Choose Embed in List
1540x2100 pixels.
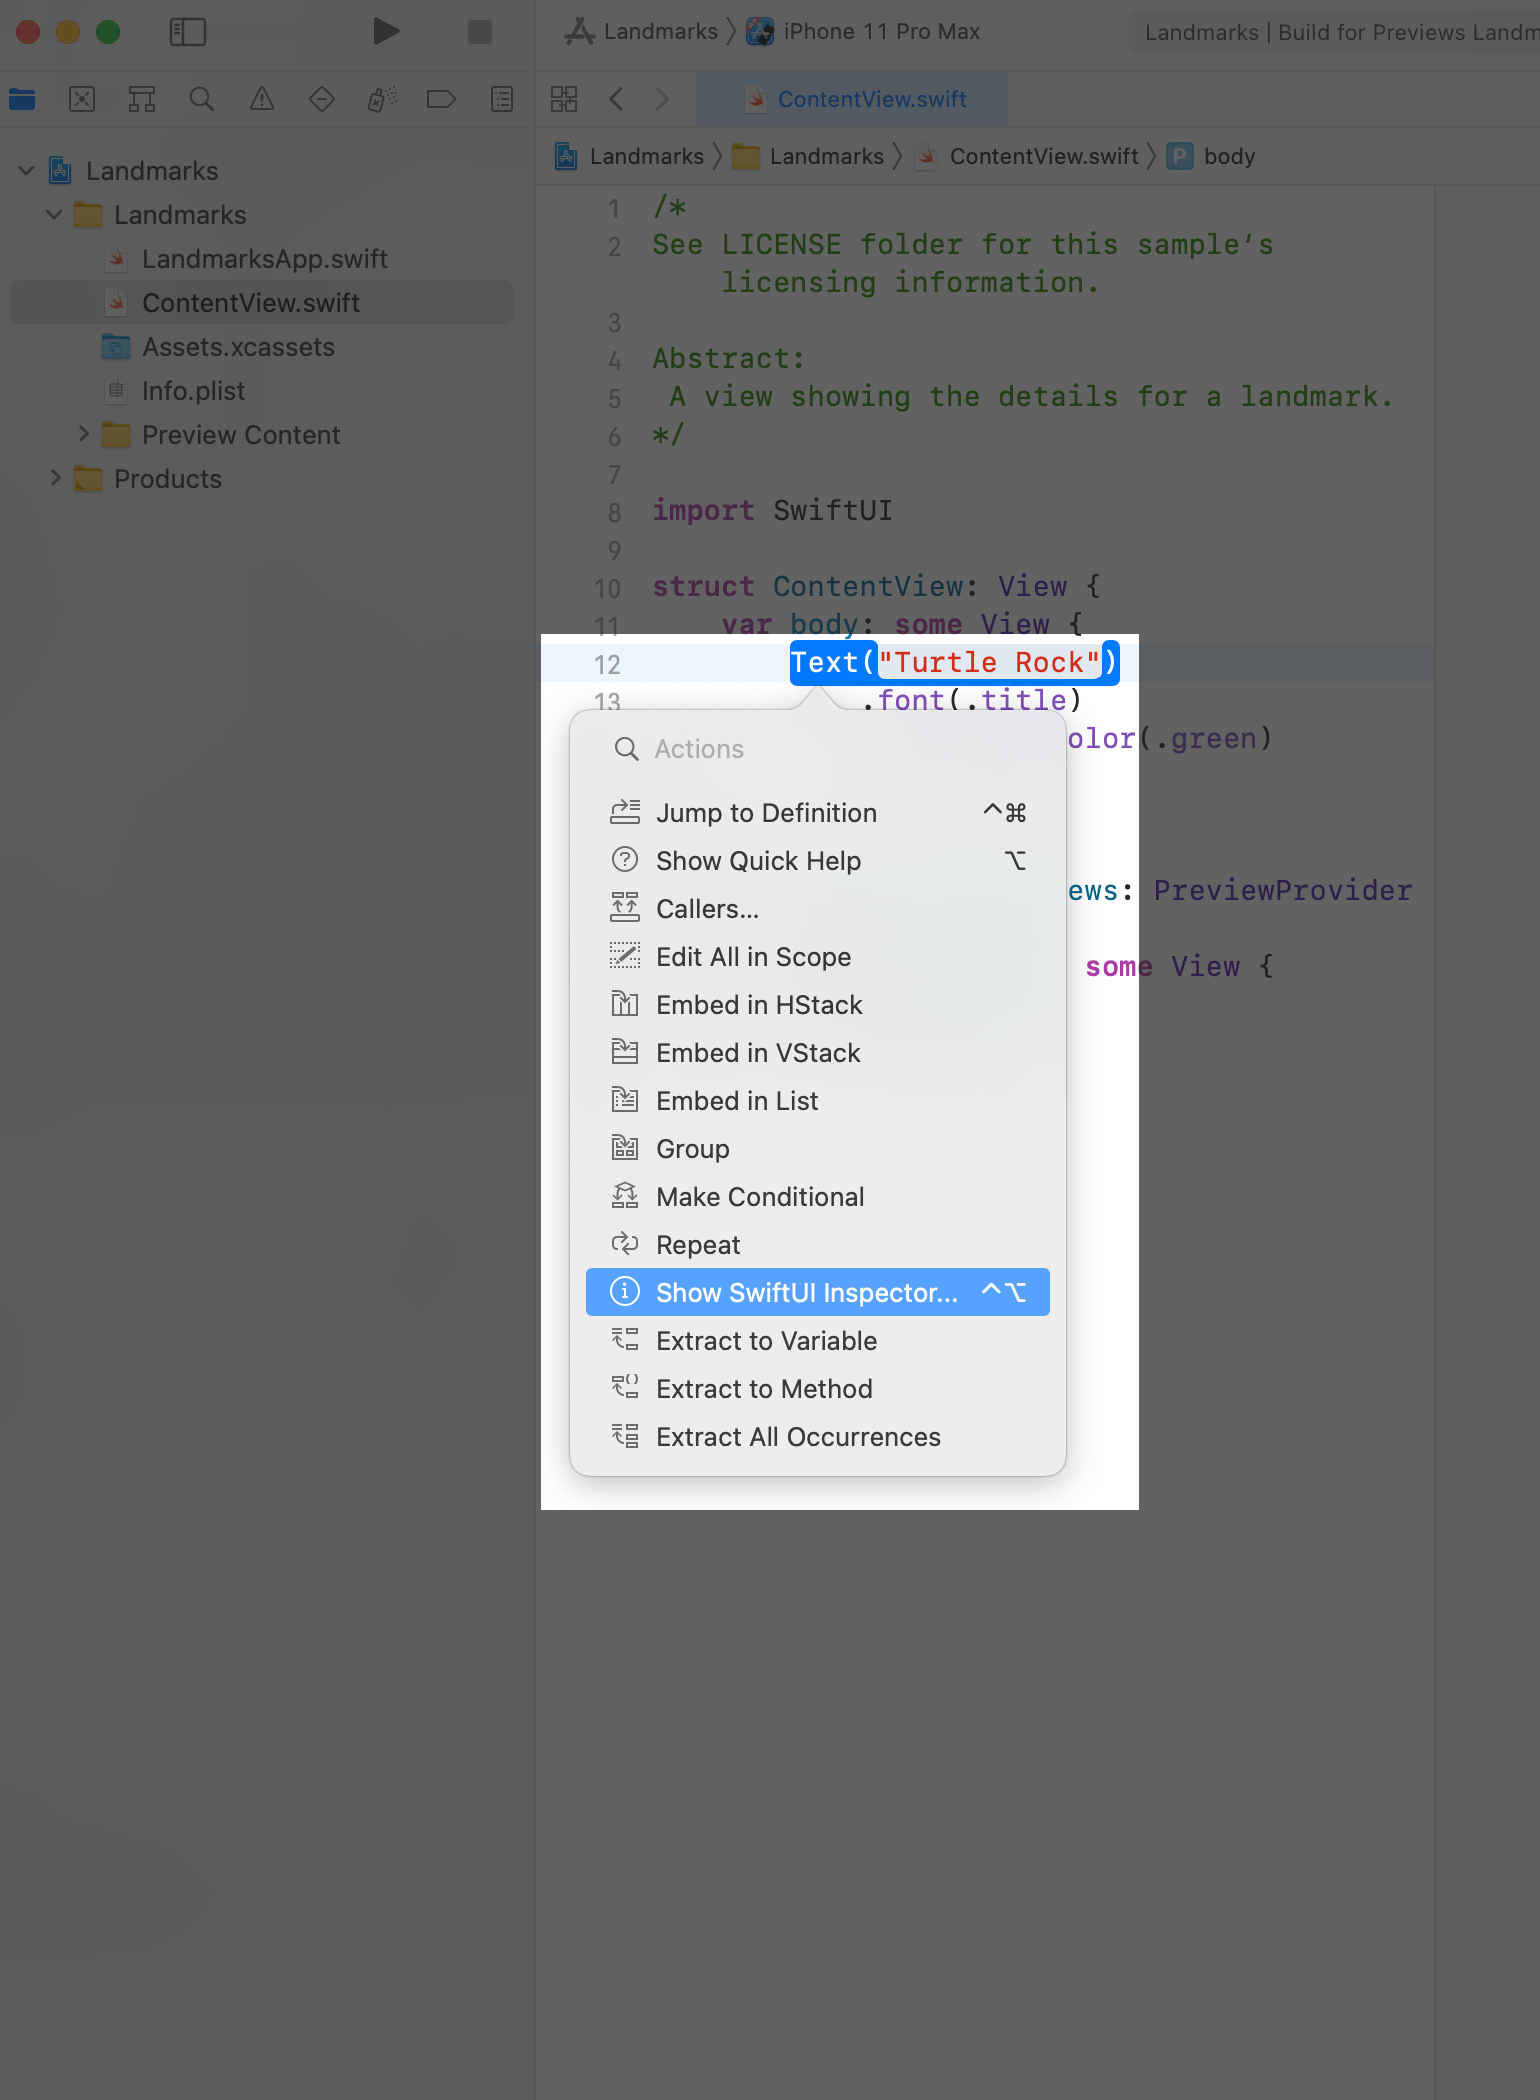point(818,1101)
